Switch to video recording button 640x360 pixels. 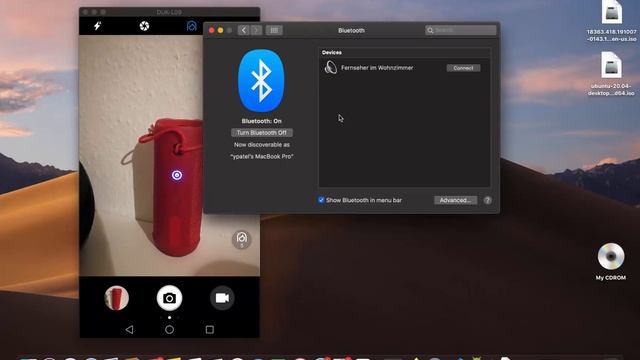pos(222,298)
